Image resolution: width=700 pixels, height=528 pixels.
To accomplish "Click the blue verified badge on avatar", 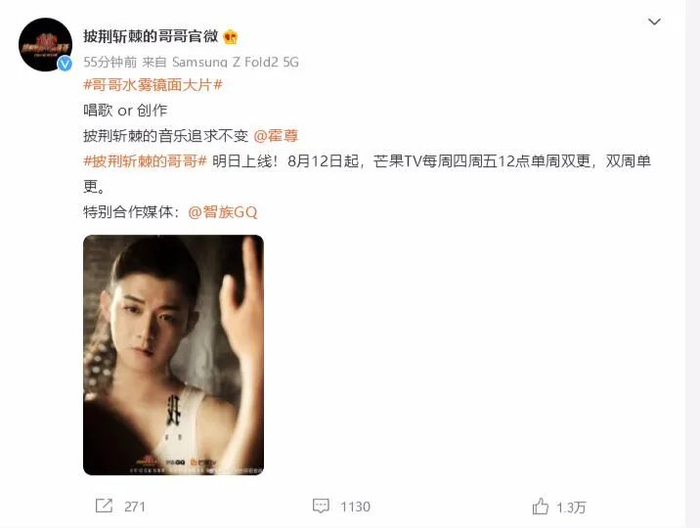I will click(x=65, y=64).
